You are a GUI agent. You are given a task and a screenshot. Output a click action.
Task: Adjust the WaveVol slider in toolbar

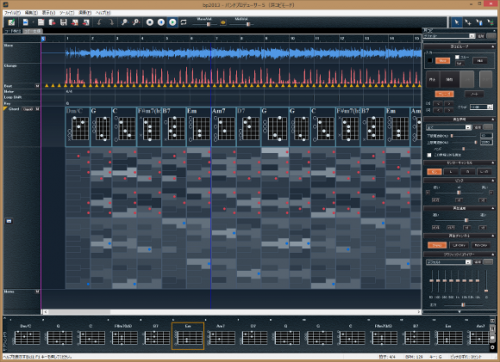[x=209, y=24]
